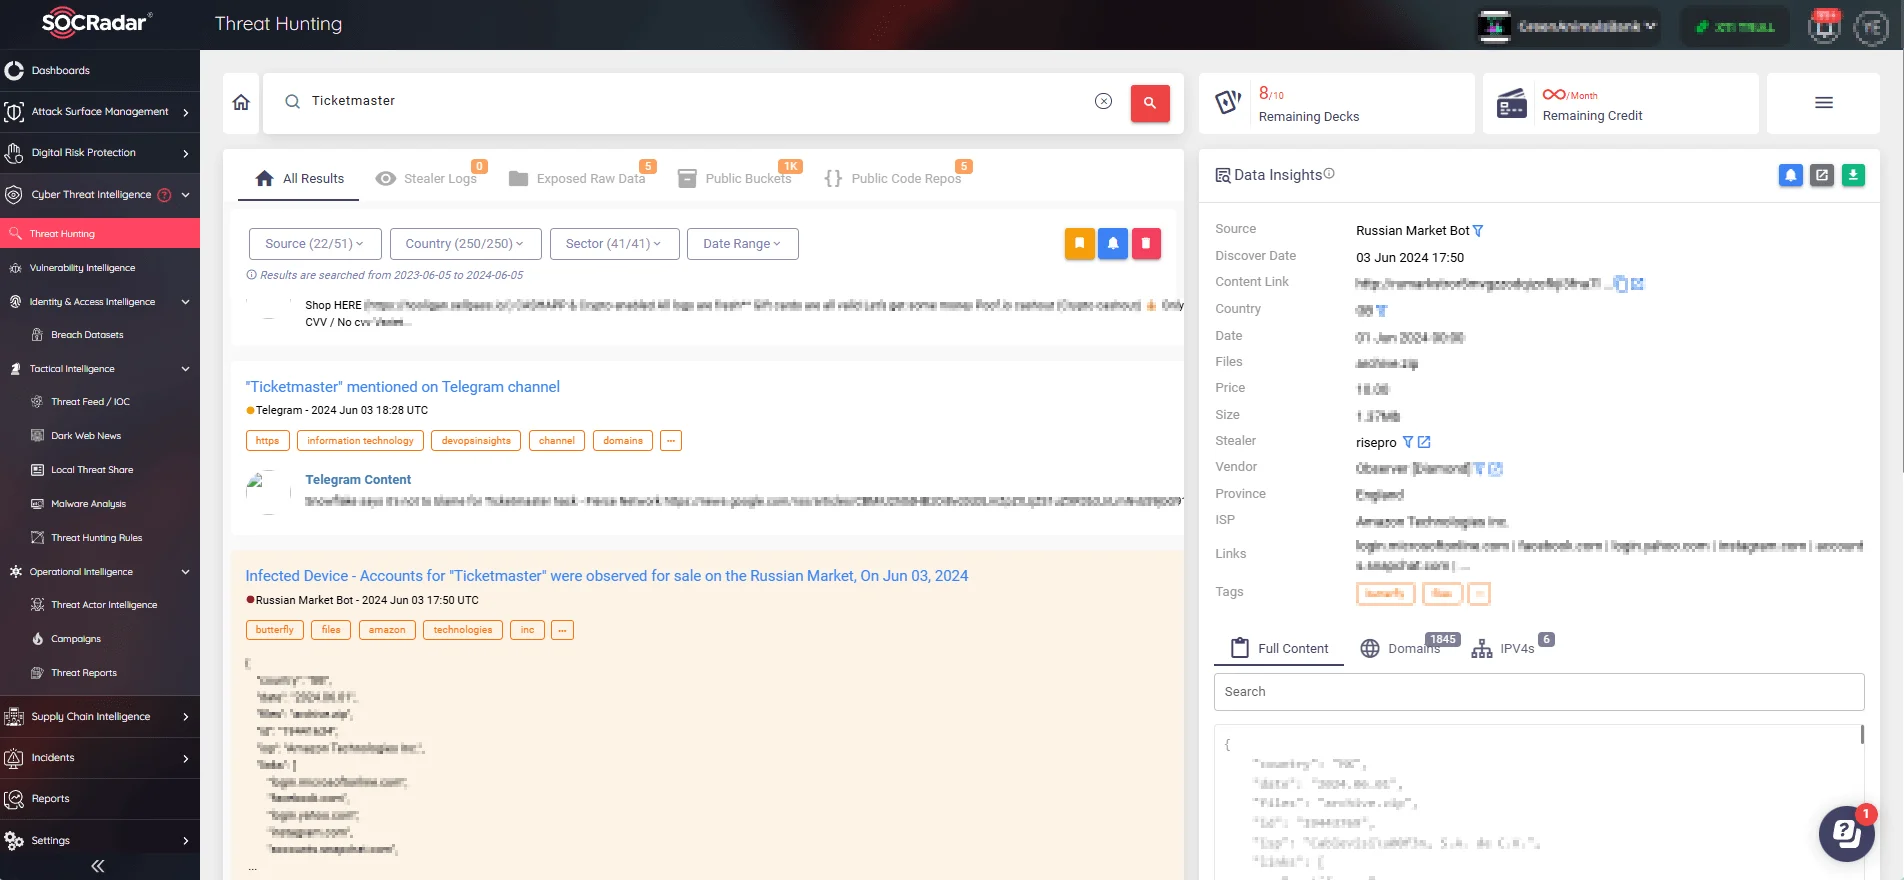1904x880 pixels.
Task: Open the help chat widget
Action: 1846,833
